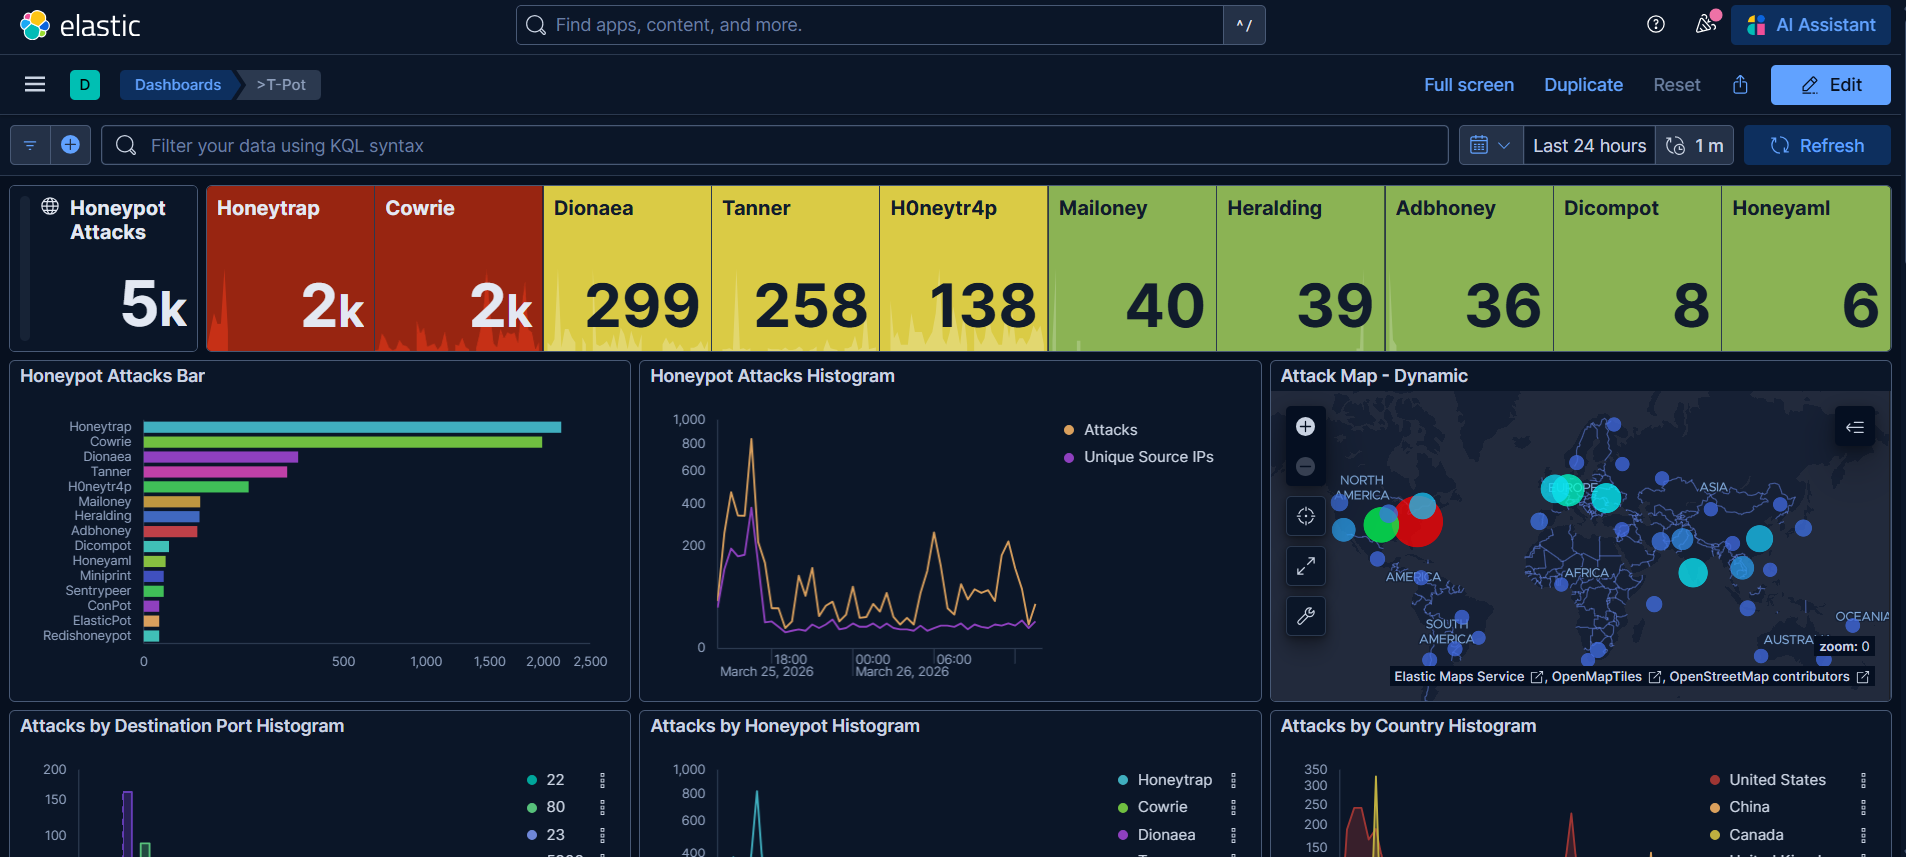Open options for Canada legend entry
Image resolution: width=1906 pixels, height=857 pixels.
[x=1863, y=835]
